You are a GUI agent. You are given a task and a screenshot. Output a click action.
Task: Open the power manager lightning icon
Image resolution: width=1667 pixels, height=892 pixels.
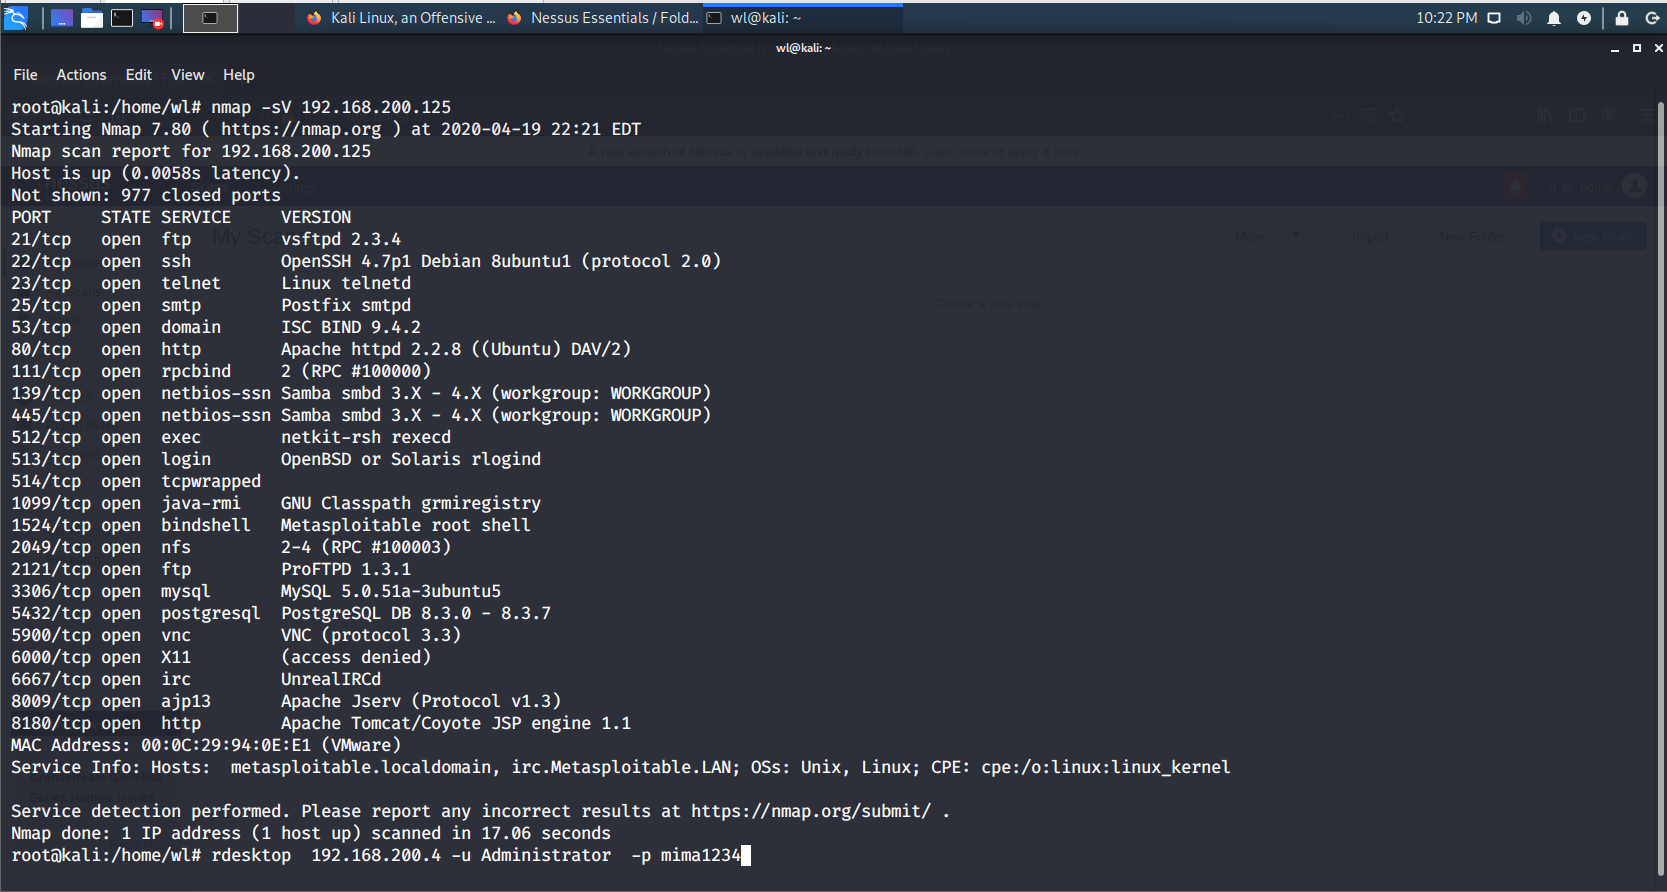tap(1584, 18)
